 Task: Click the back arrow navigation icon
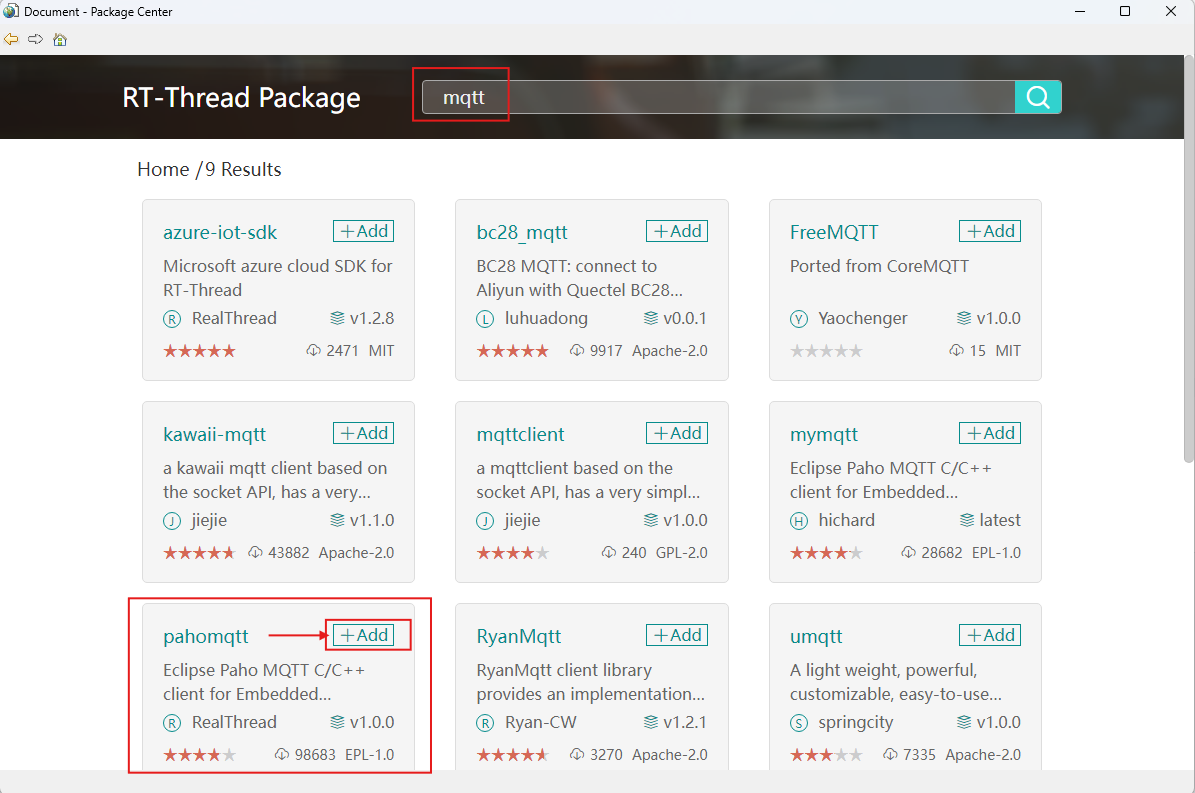click(x=11, y=39)
